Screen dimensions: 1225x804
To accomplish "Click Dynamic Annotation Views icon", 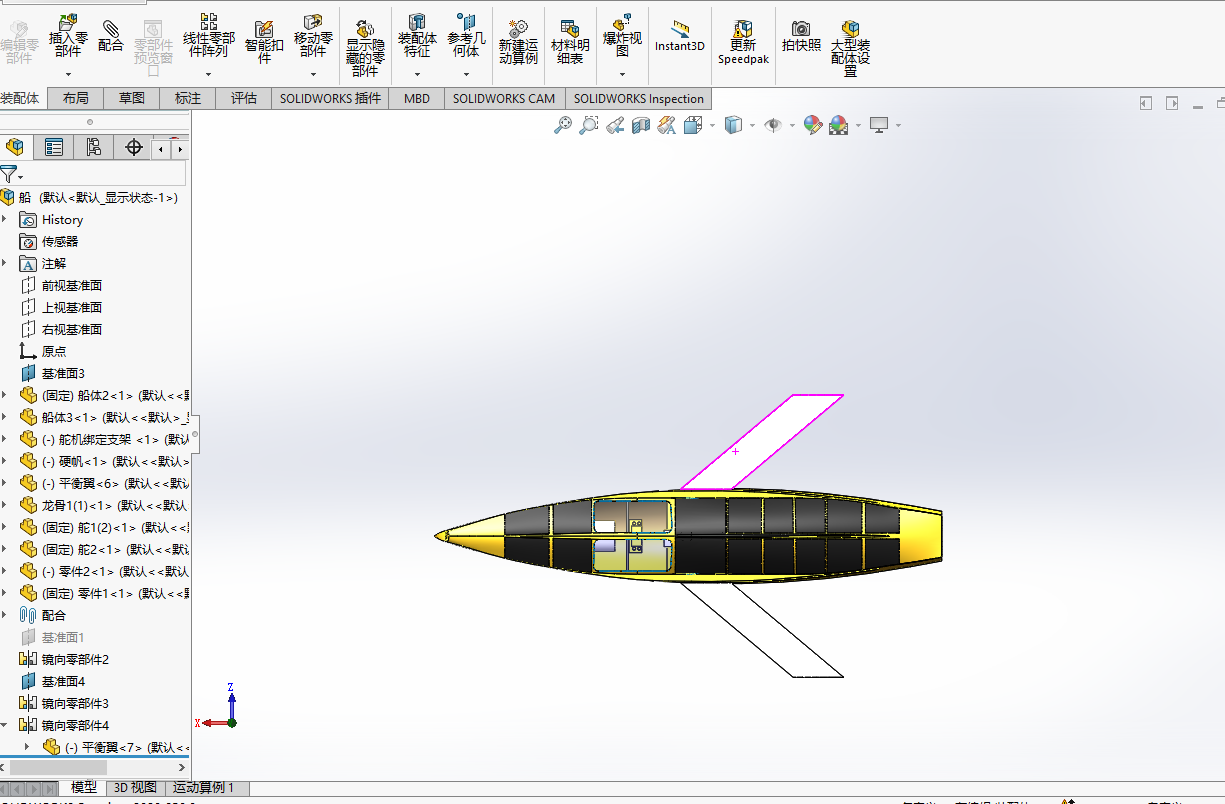I will pyautogui.click(x=667, y=125).
